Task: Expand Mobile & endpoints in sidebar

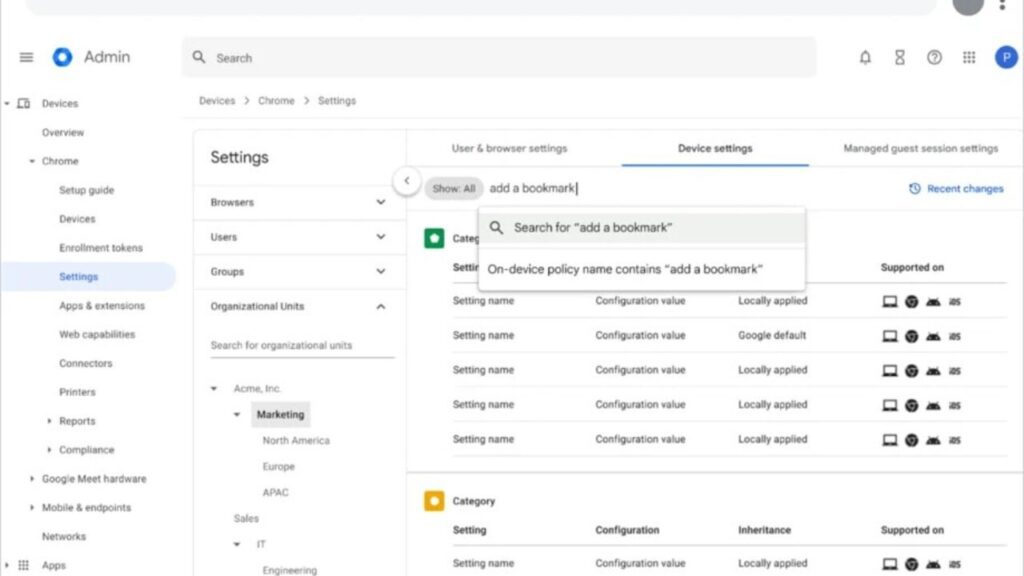Action: (31, 507)
